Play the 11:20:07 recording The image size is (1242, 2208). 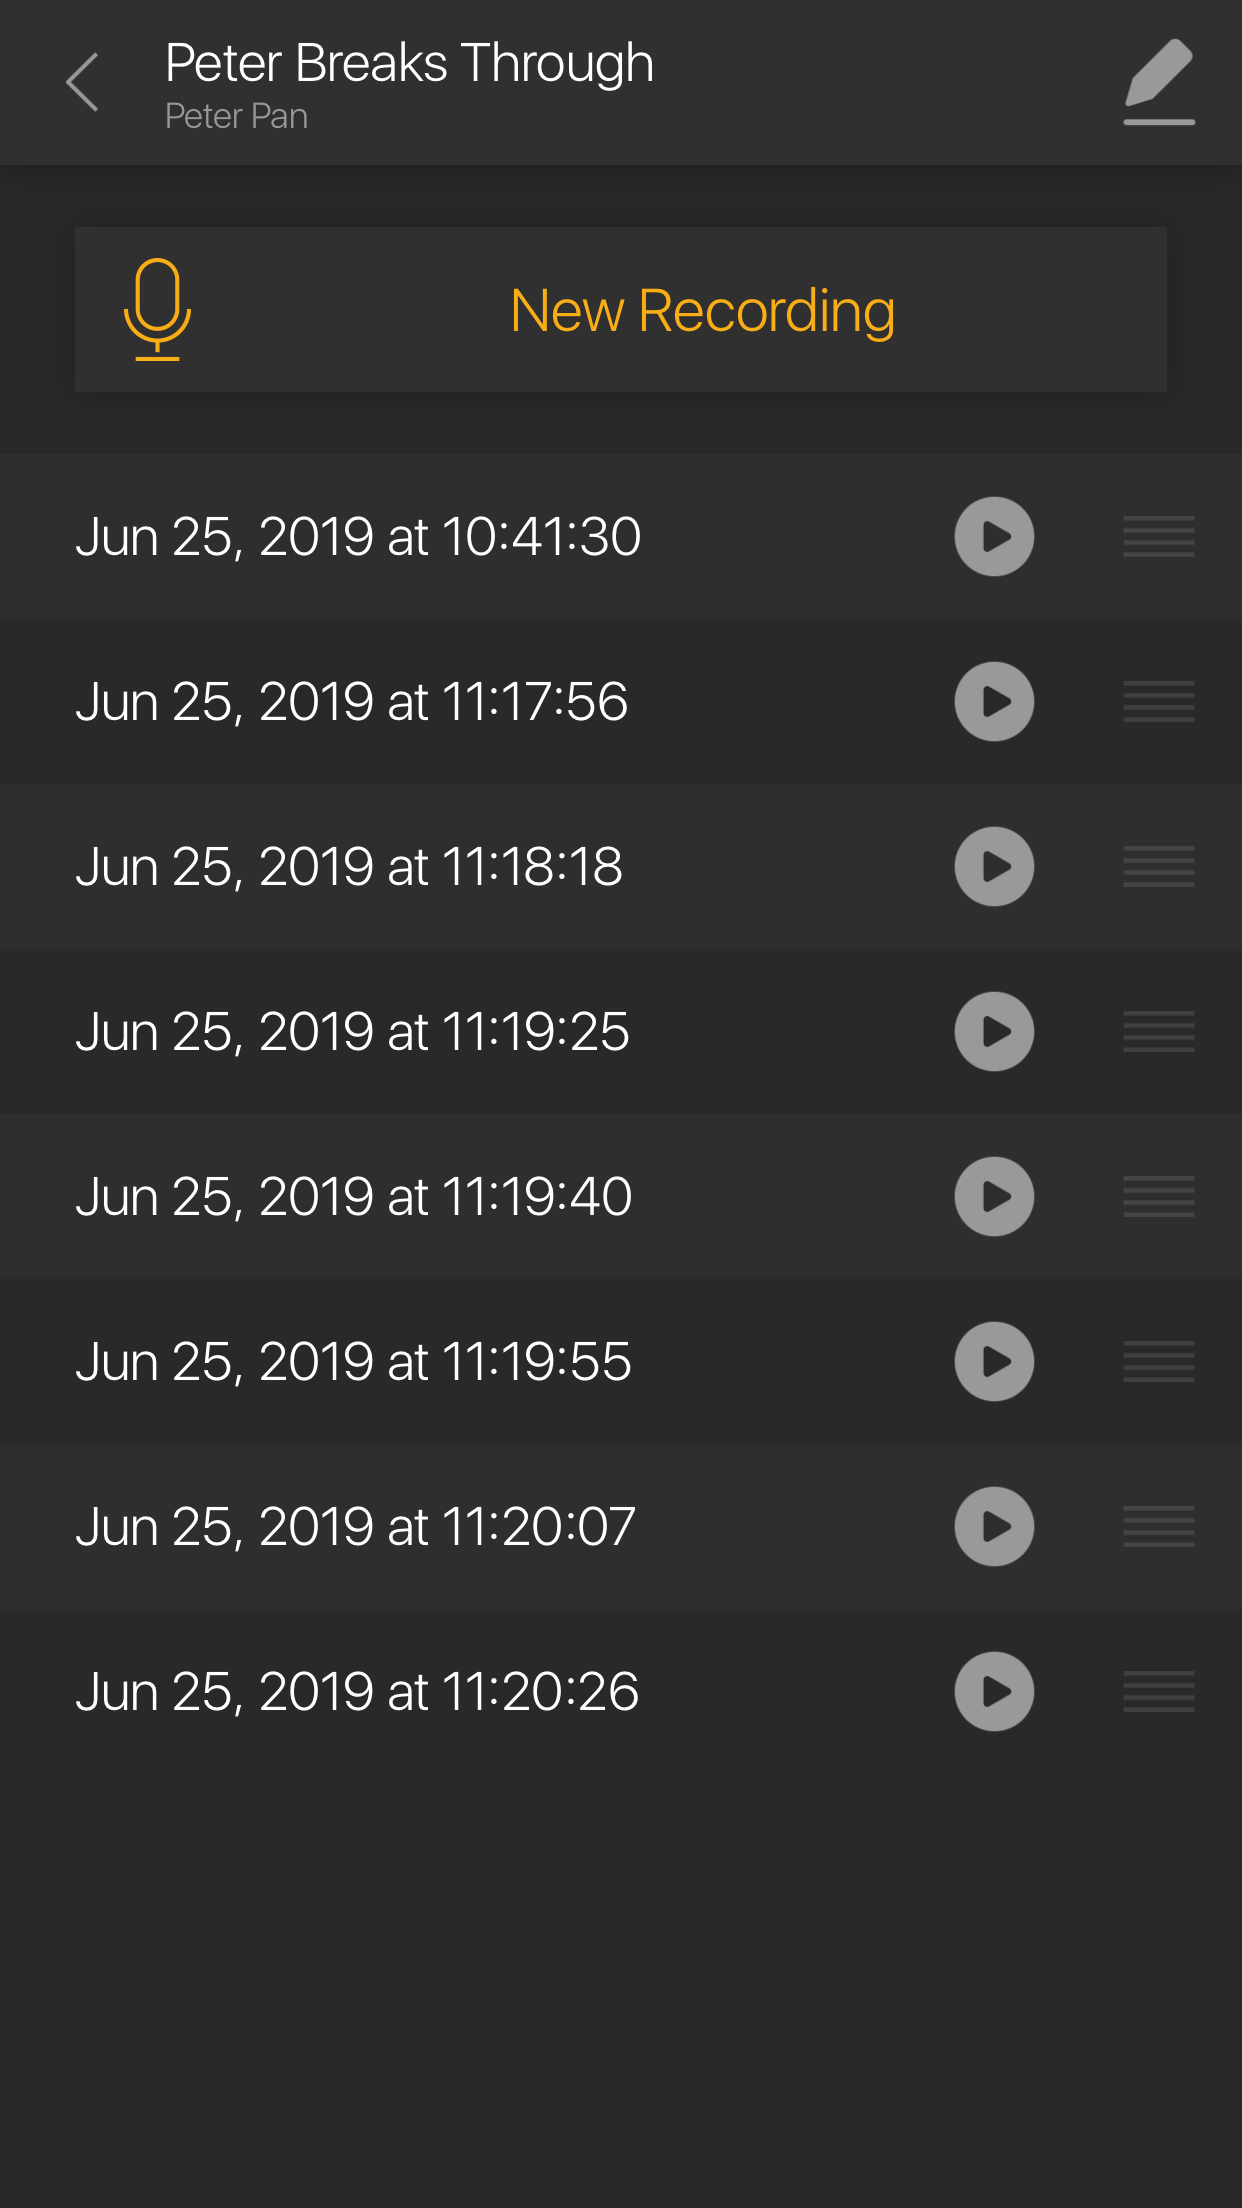[x=994, y=1527]
